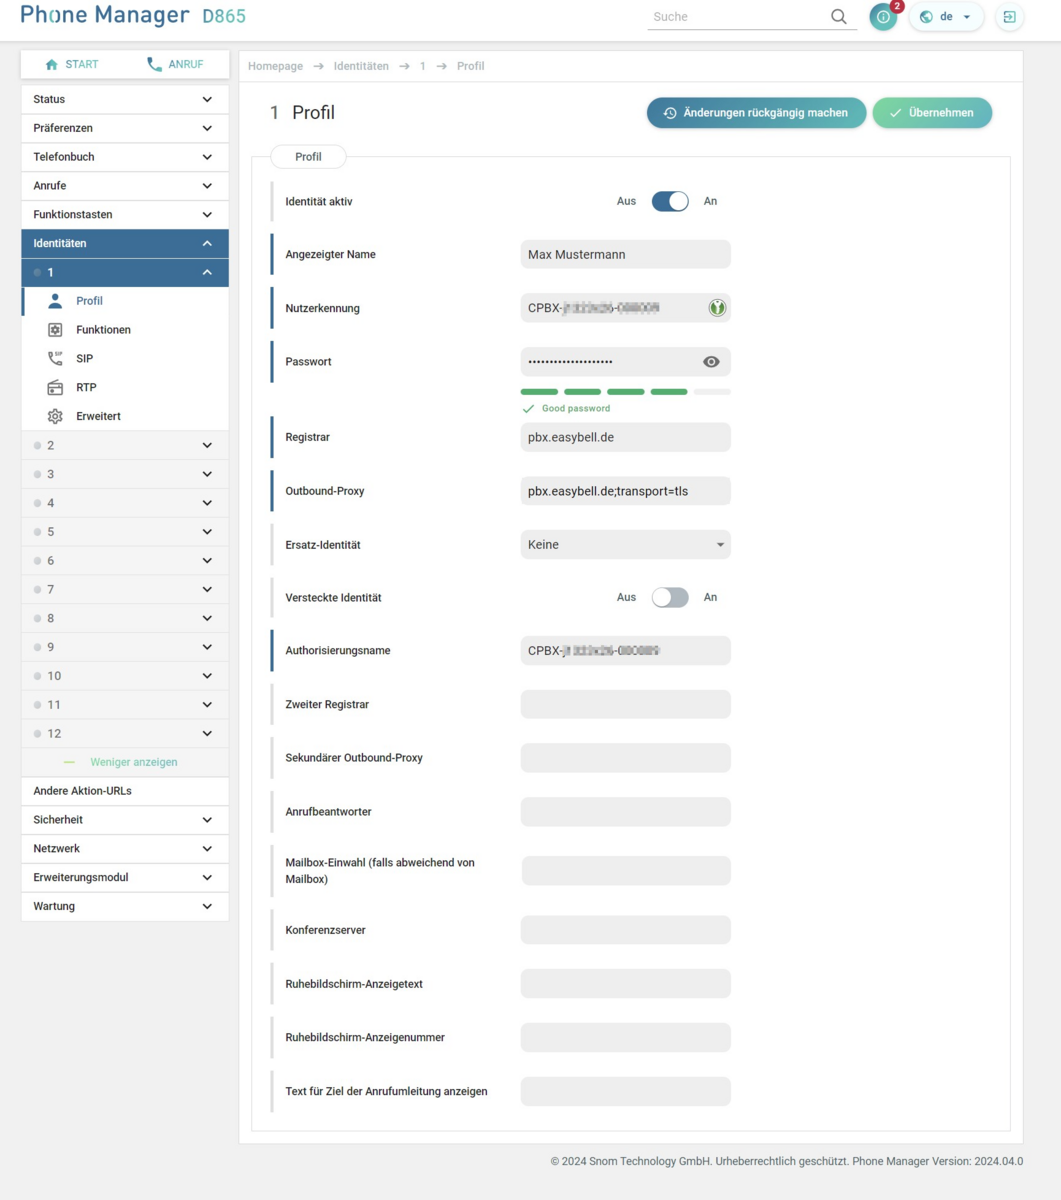Click the Funktionen gear icon
The image size is (1061, 1200).
point(55,330)
